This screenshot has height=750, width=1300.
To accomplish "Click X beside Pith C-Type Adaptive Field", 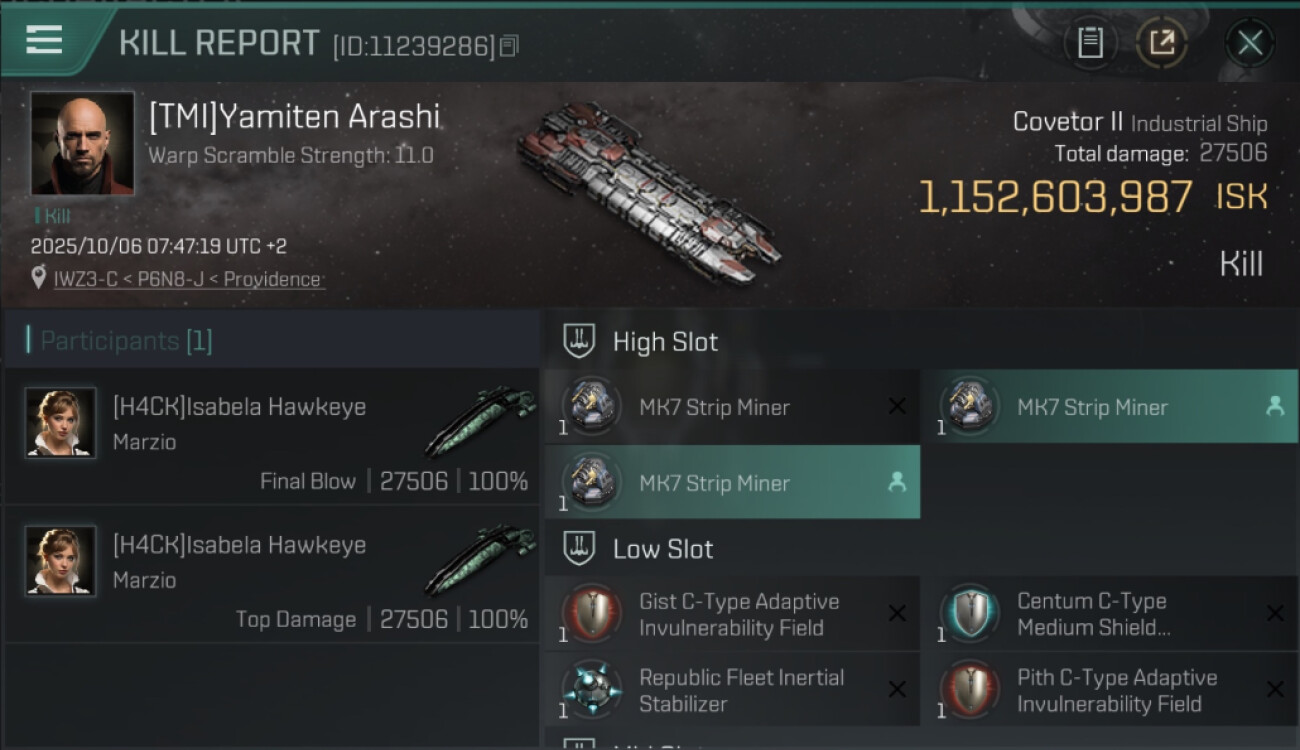I will pos(1274,689).
